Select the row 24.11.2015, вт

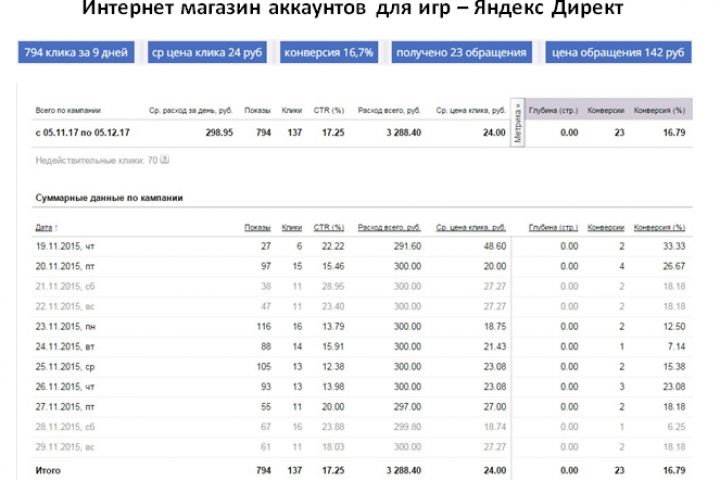click(362, 347)
